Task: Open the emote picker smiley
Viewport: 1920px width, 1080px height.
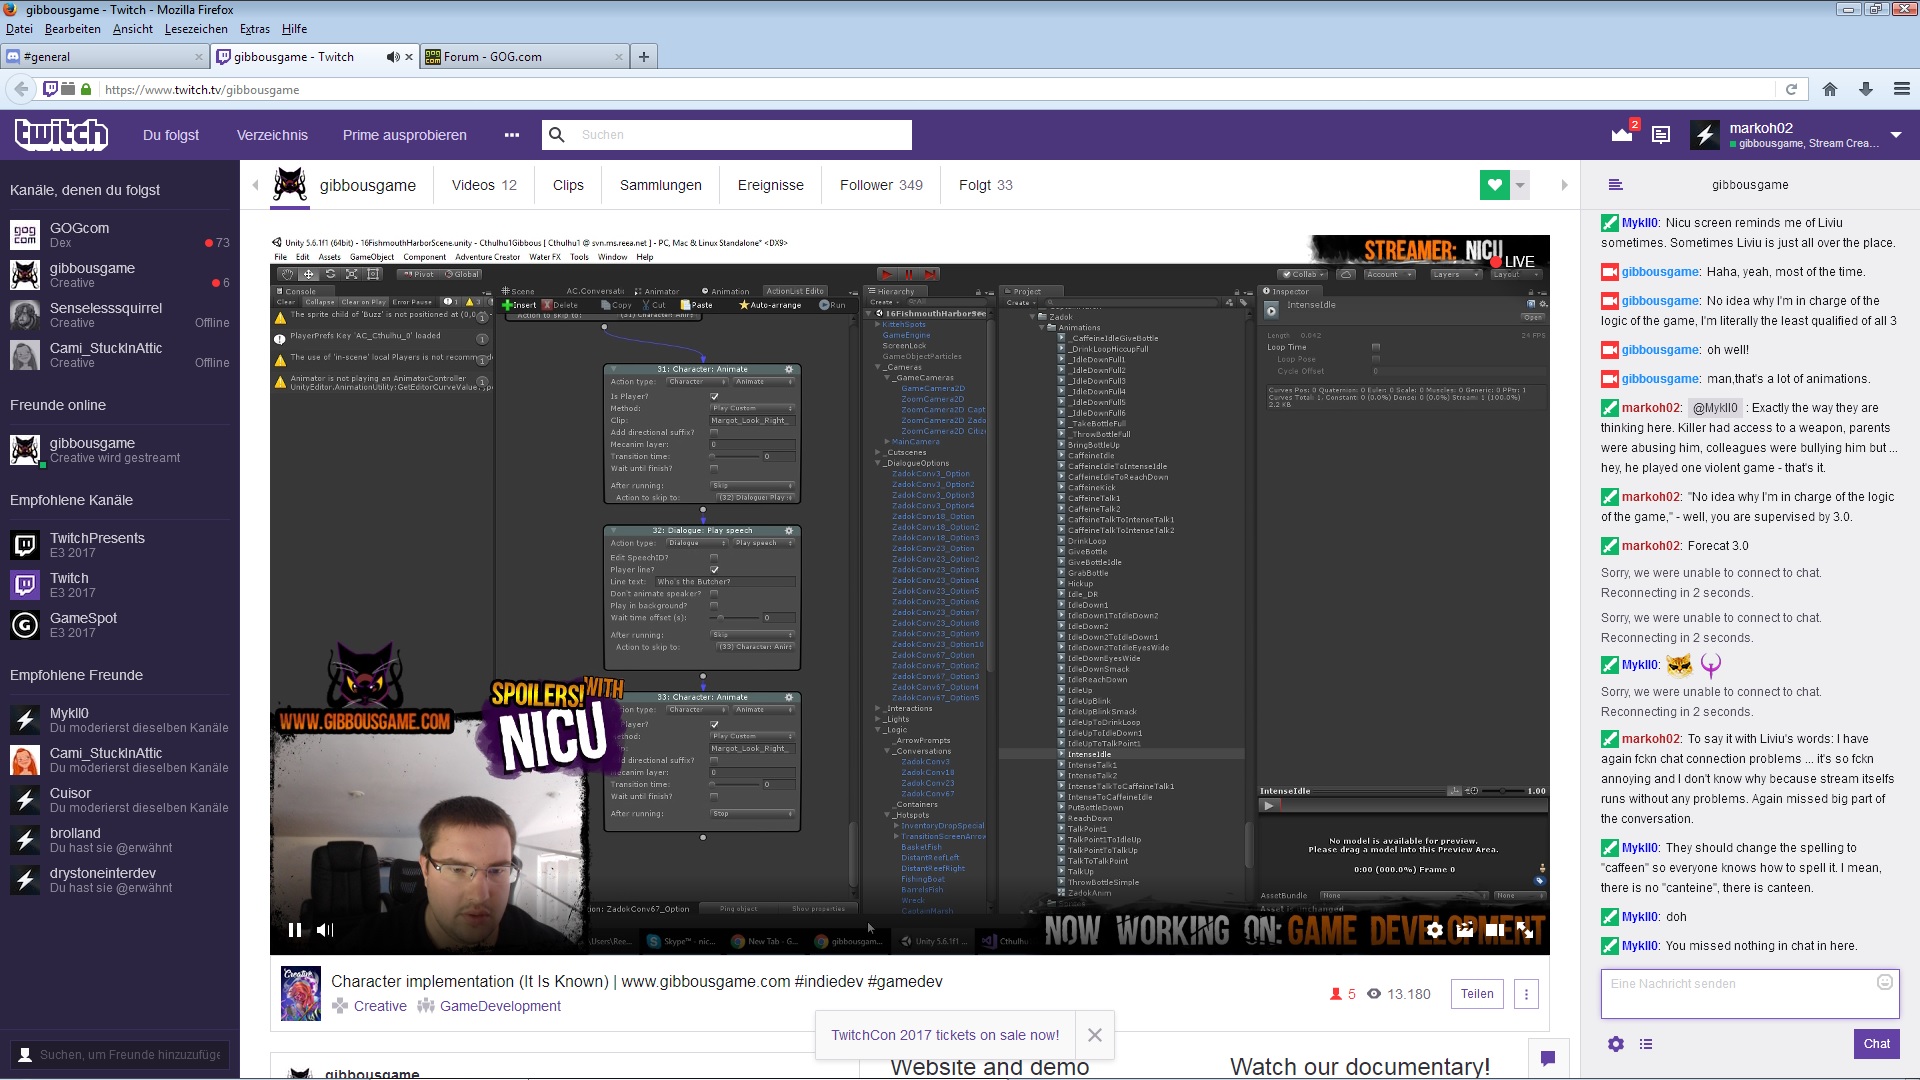Action: [x=1885, y=982]
